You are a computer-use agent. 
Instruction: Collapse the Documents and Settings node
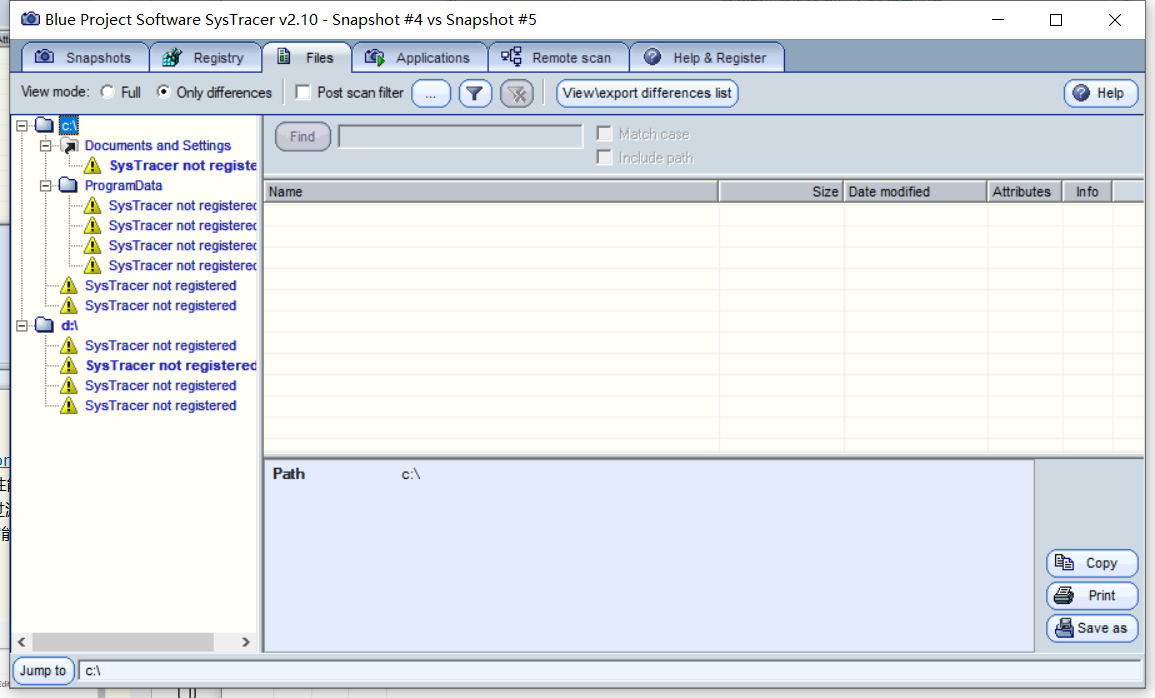[x=46, y=146]
